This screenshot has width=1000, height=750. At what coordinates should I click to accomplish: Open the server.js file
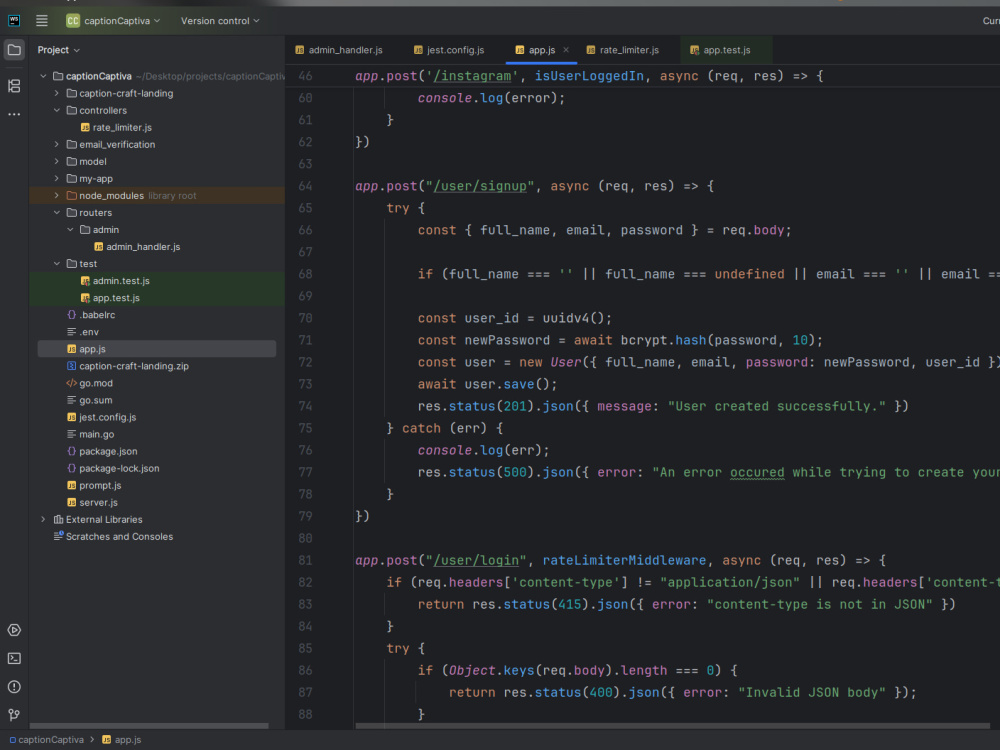pyautogui.click(x=98, y=503)
